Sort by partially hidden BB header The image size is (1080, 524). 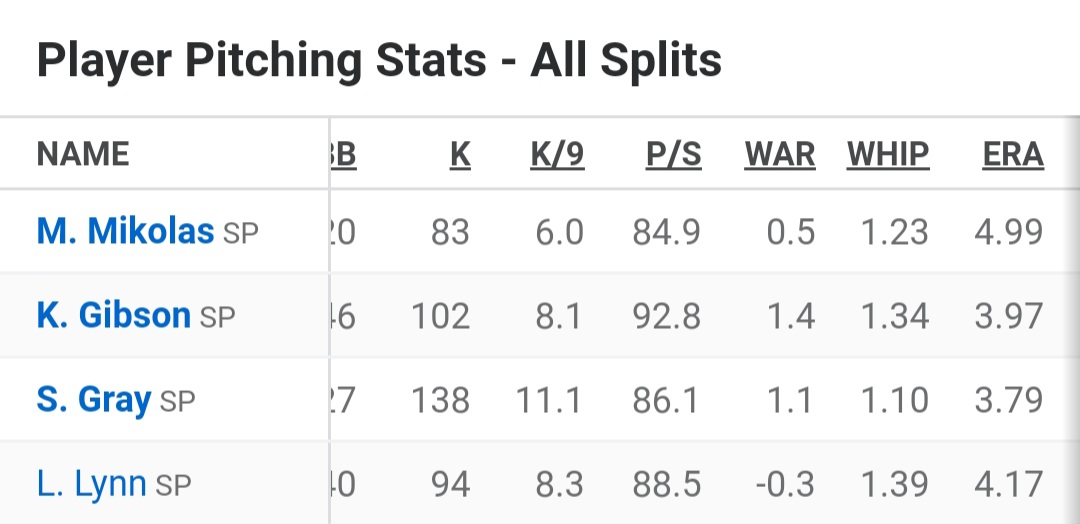pos(343,155)
